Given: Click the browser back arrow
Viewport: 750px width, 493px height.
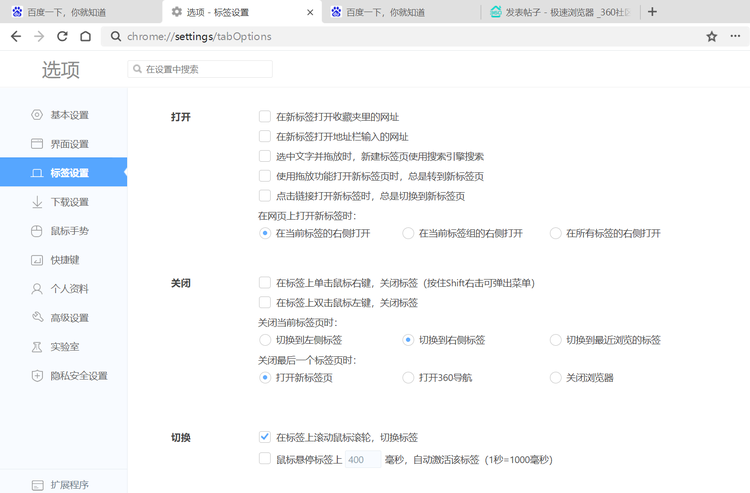Looking at the screenshot, I should coord(15,36).
